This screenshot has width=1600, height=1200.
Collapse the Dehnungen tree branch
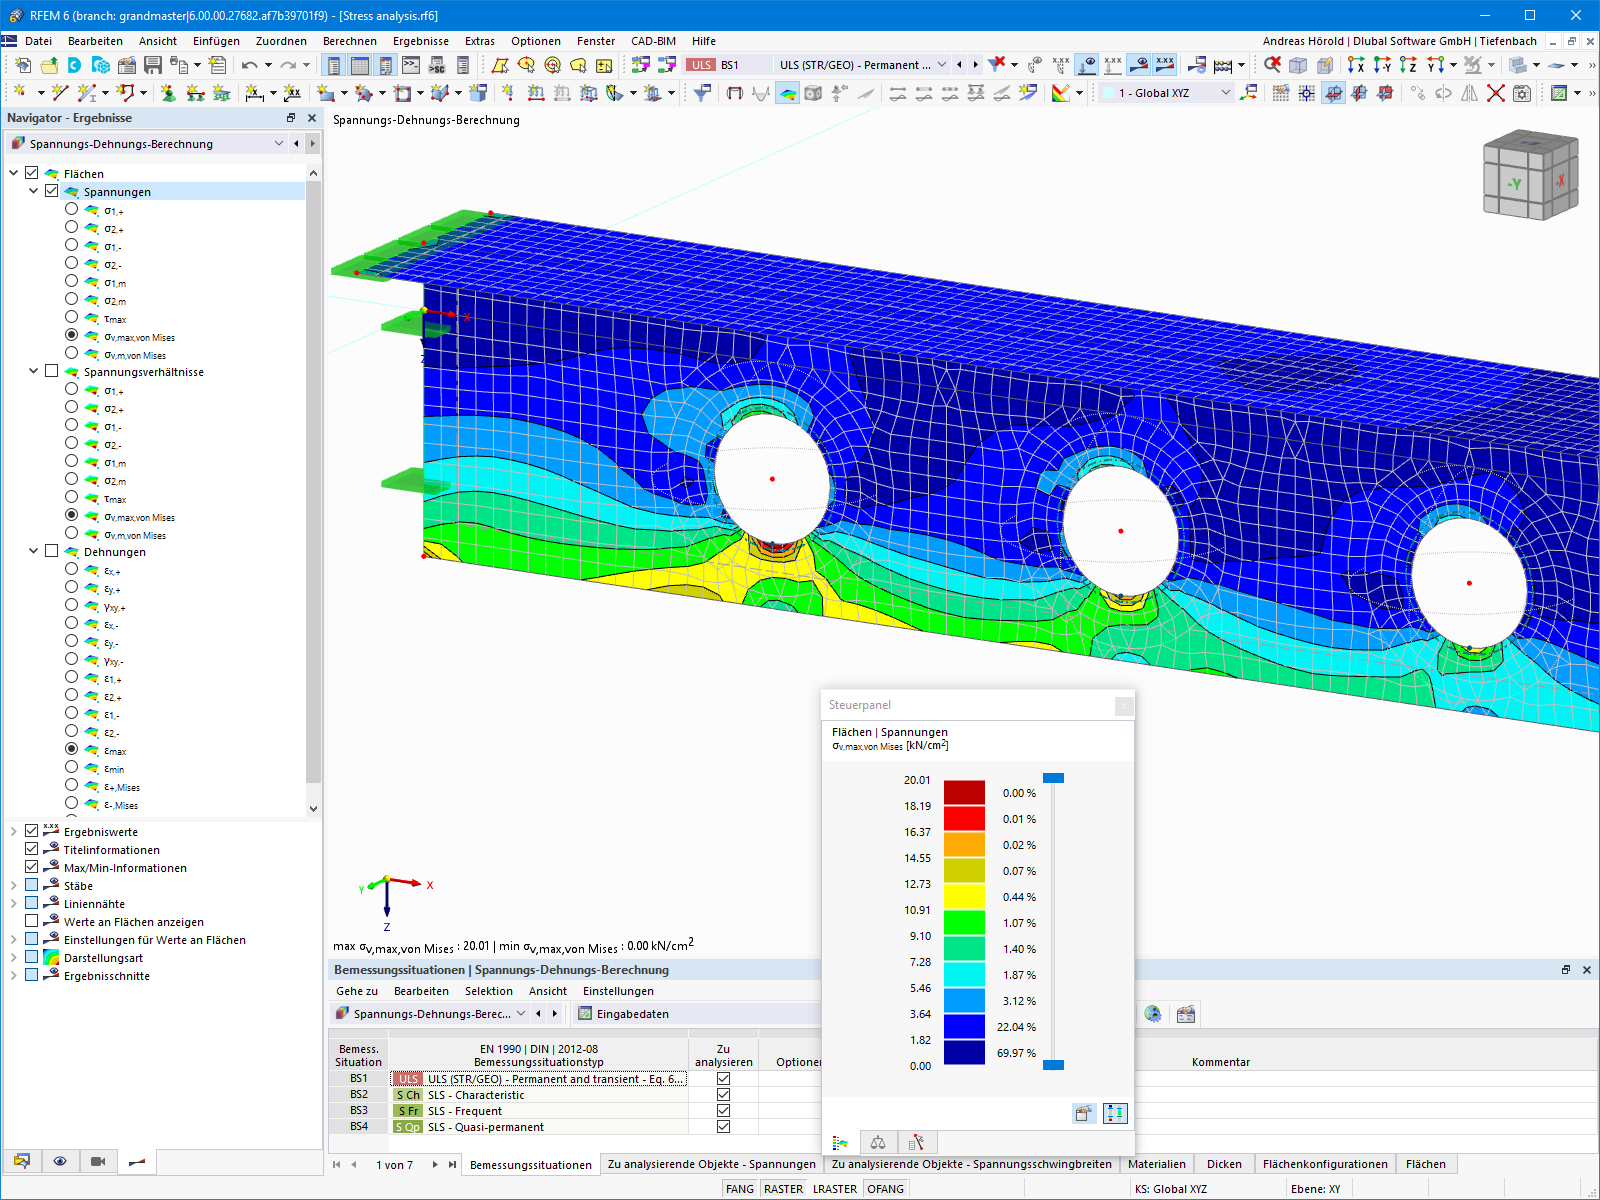click(x=33, y=551)
